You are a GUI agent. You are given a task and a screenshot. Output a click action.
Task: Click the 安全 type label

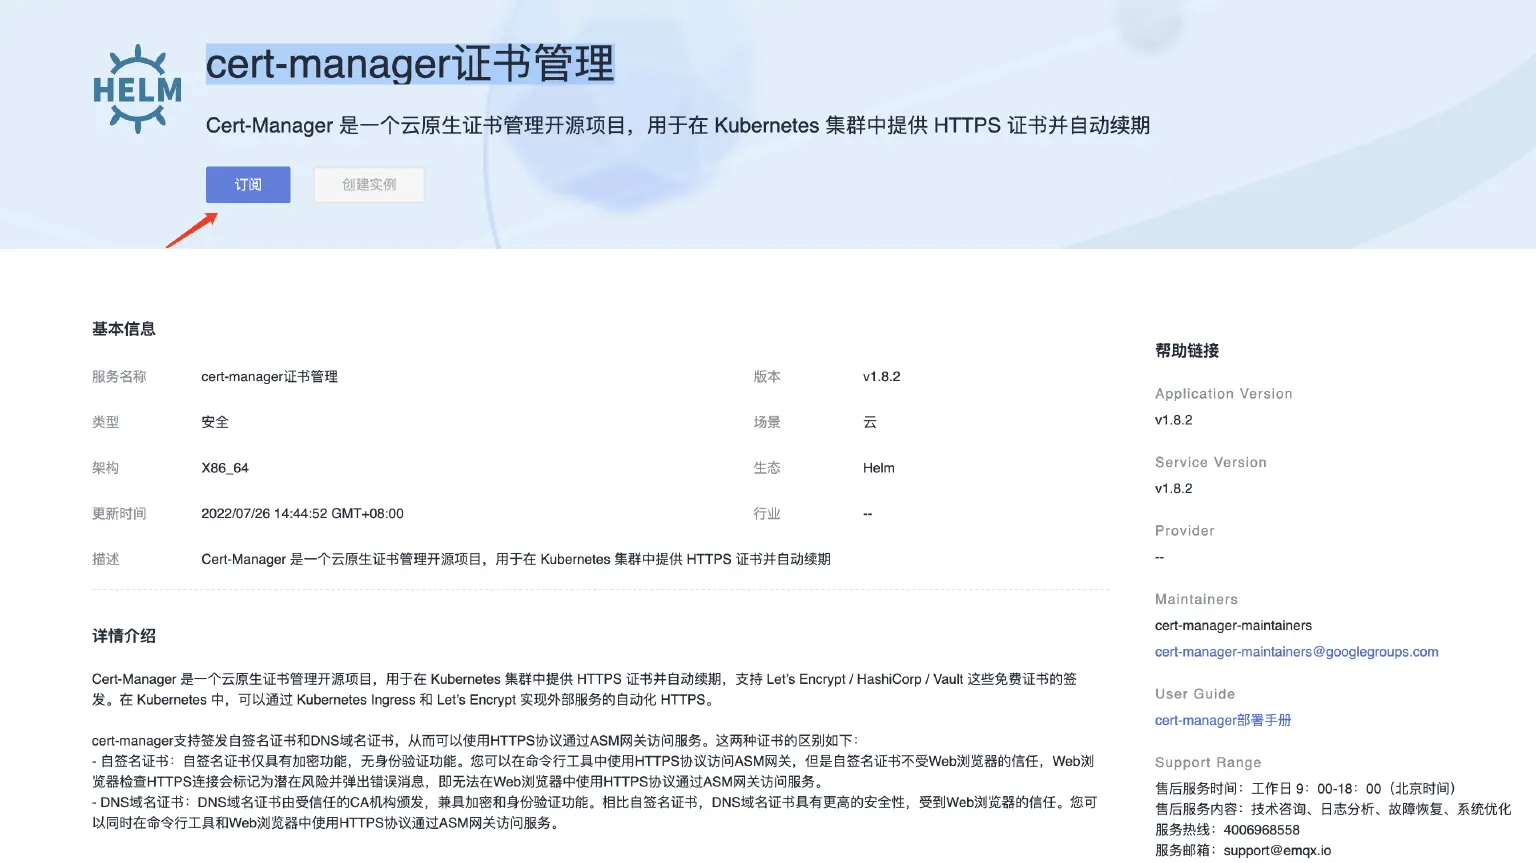[x=214, y=421]
